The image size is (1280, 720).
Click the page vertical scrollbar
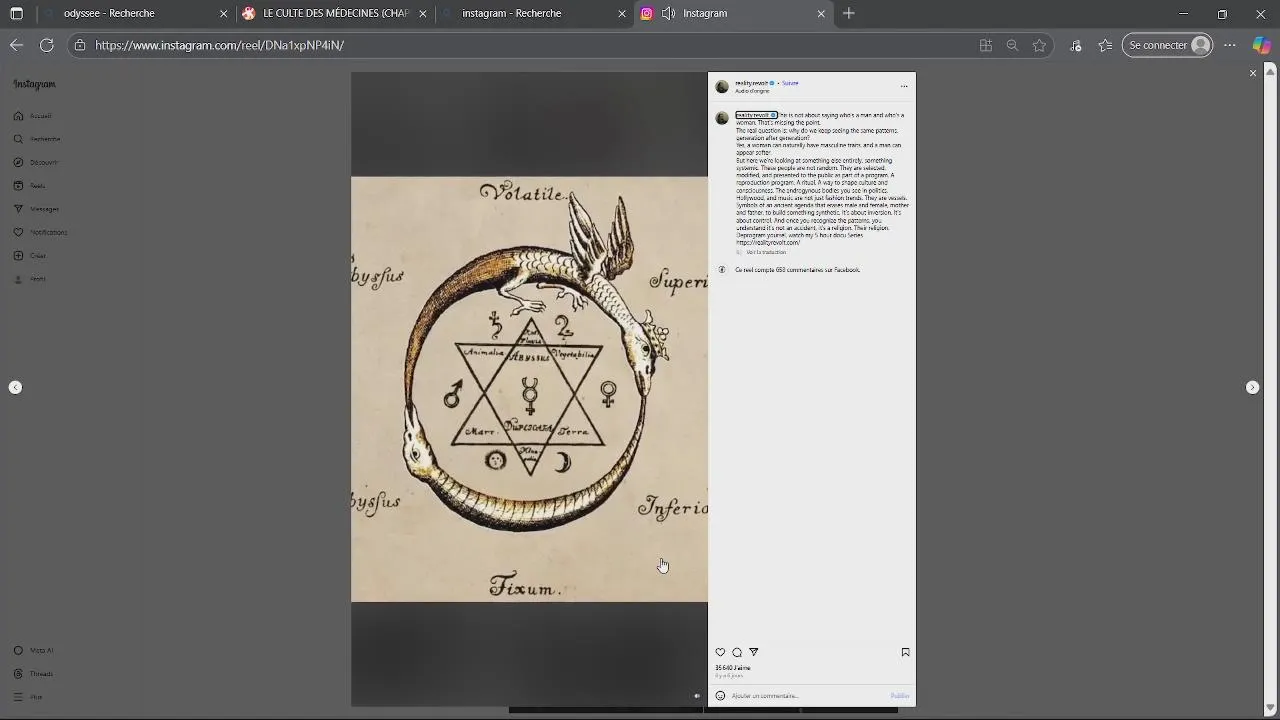coord(1272,390)
